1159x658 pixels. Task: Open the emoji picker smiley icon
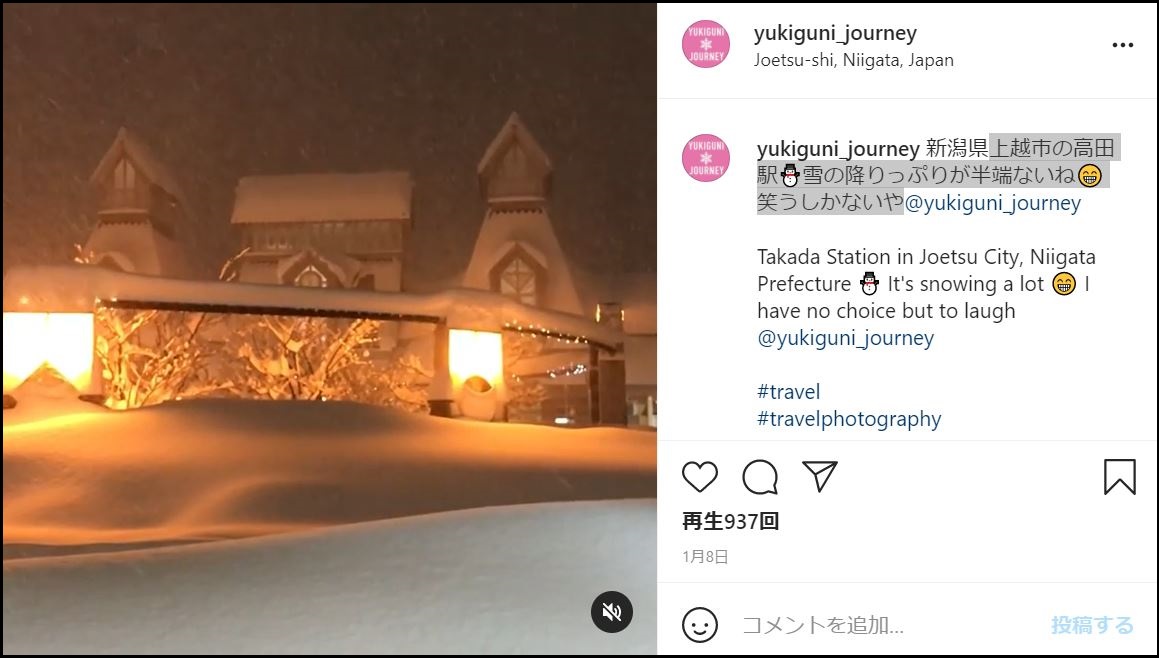(699, 625)
